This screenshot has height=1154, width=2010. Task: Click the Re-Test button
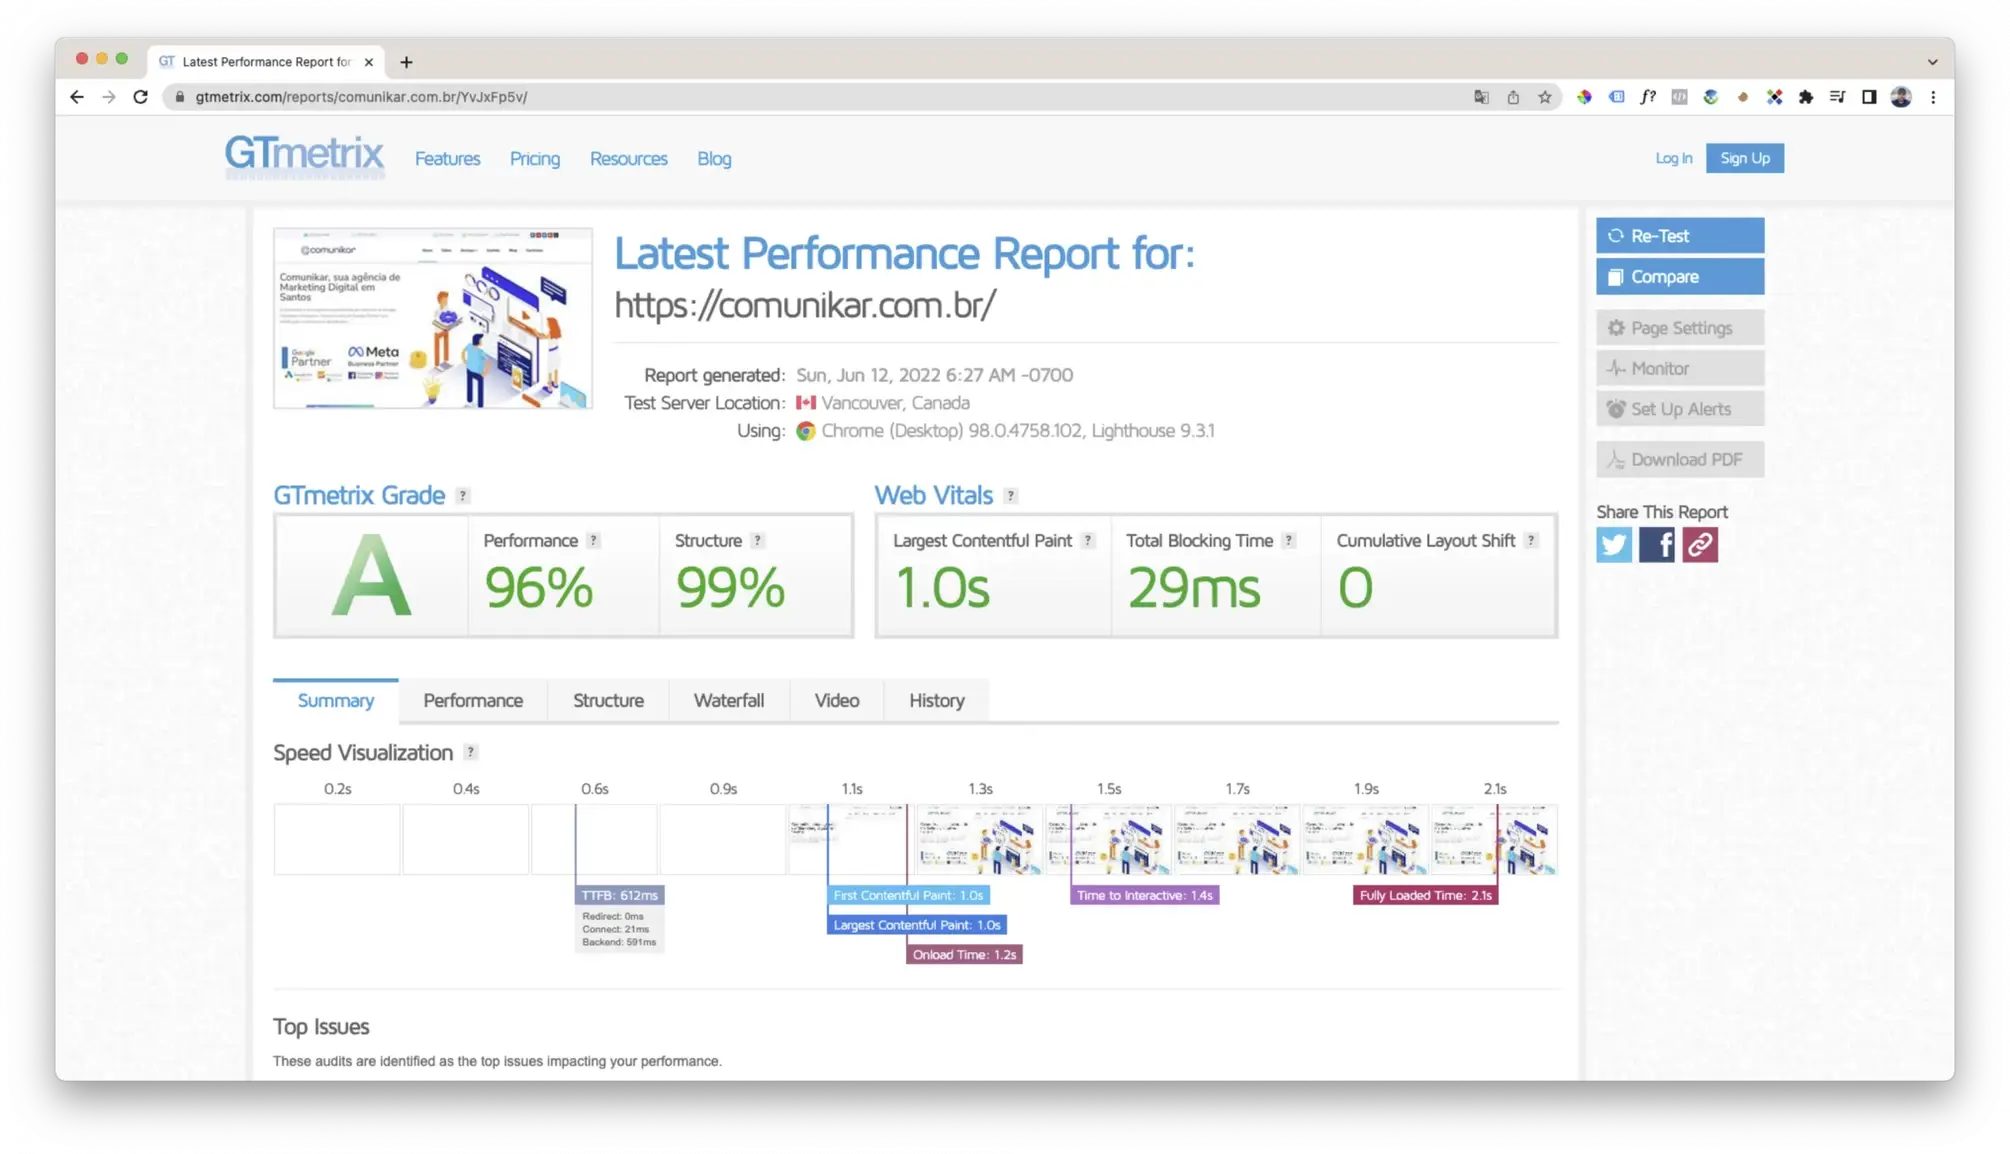[x=1680, y=236]
